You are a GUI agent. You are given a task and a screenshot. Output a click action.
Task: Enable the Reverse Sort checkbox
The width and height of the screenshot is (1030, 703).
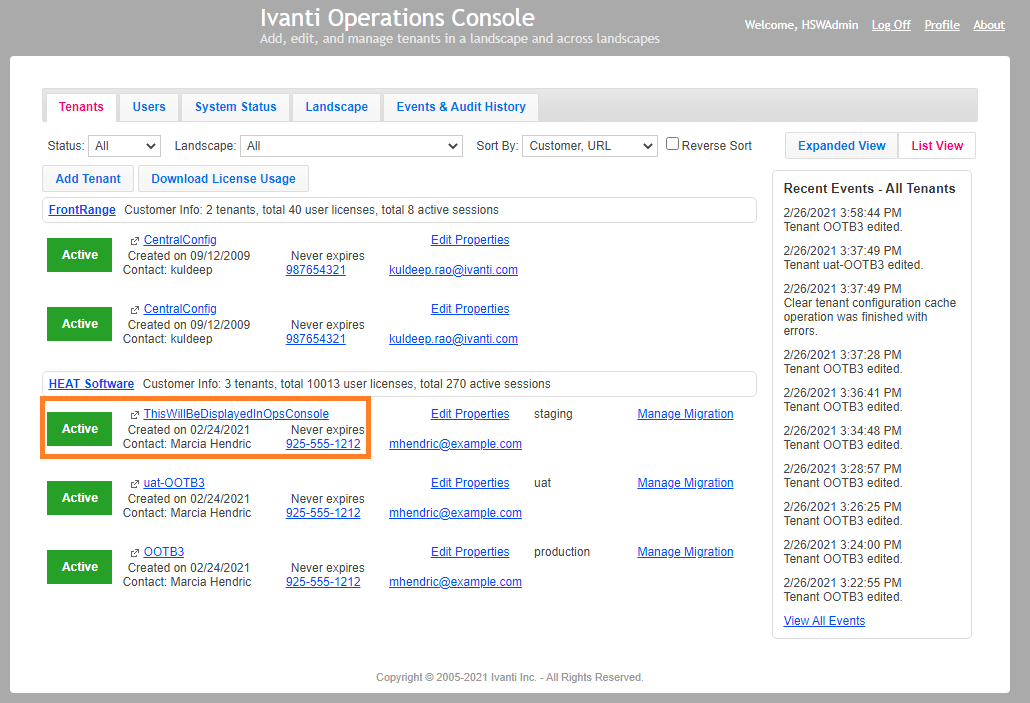point(672,144)
